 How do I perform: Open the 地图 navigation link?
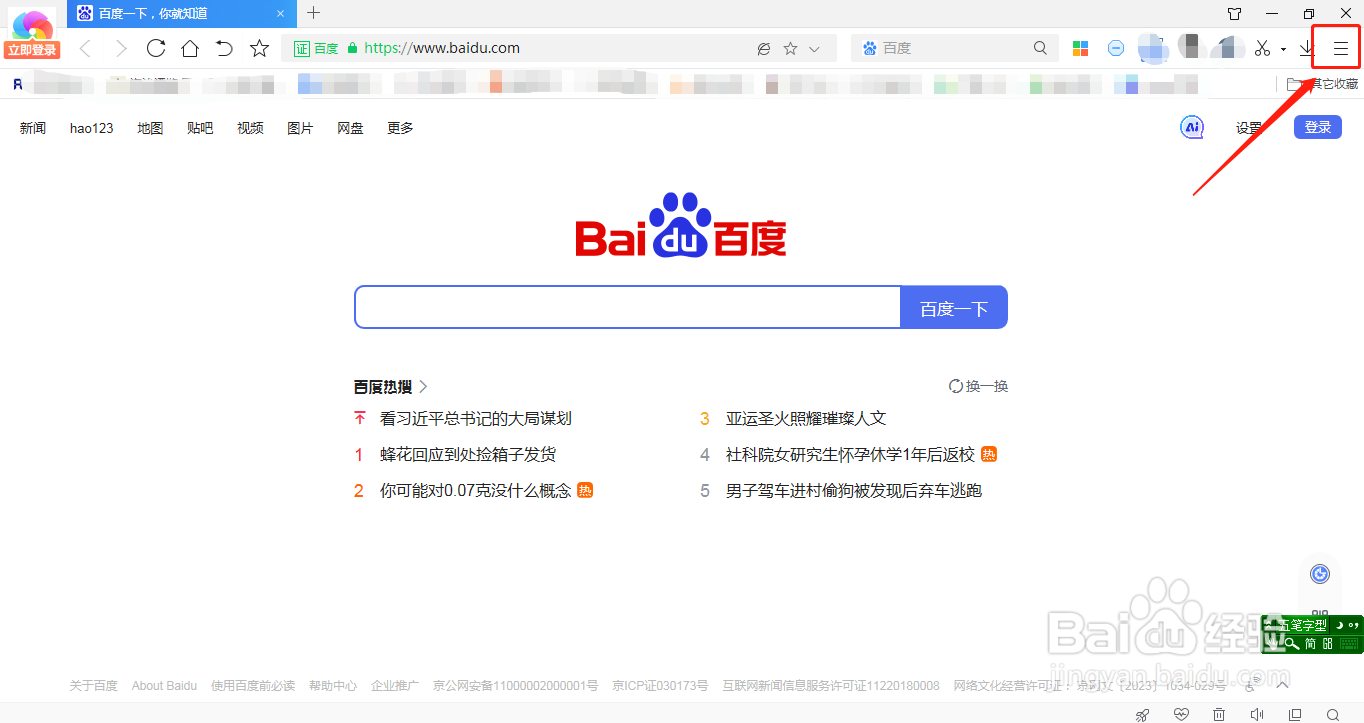150,128
